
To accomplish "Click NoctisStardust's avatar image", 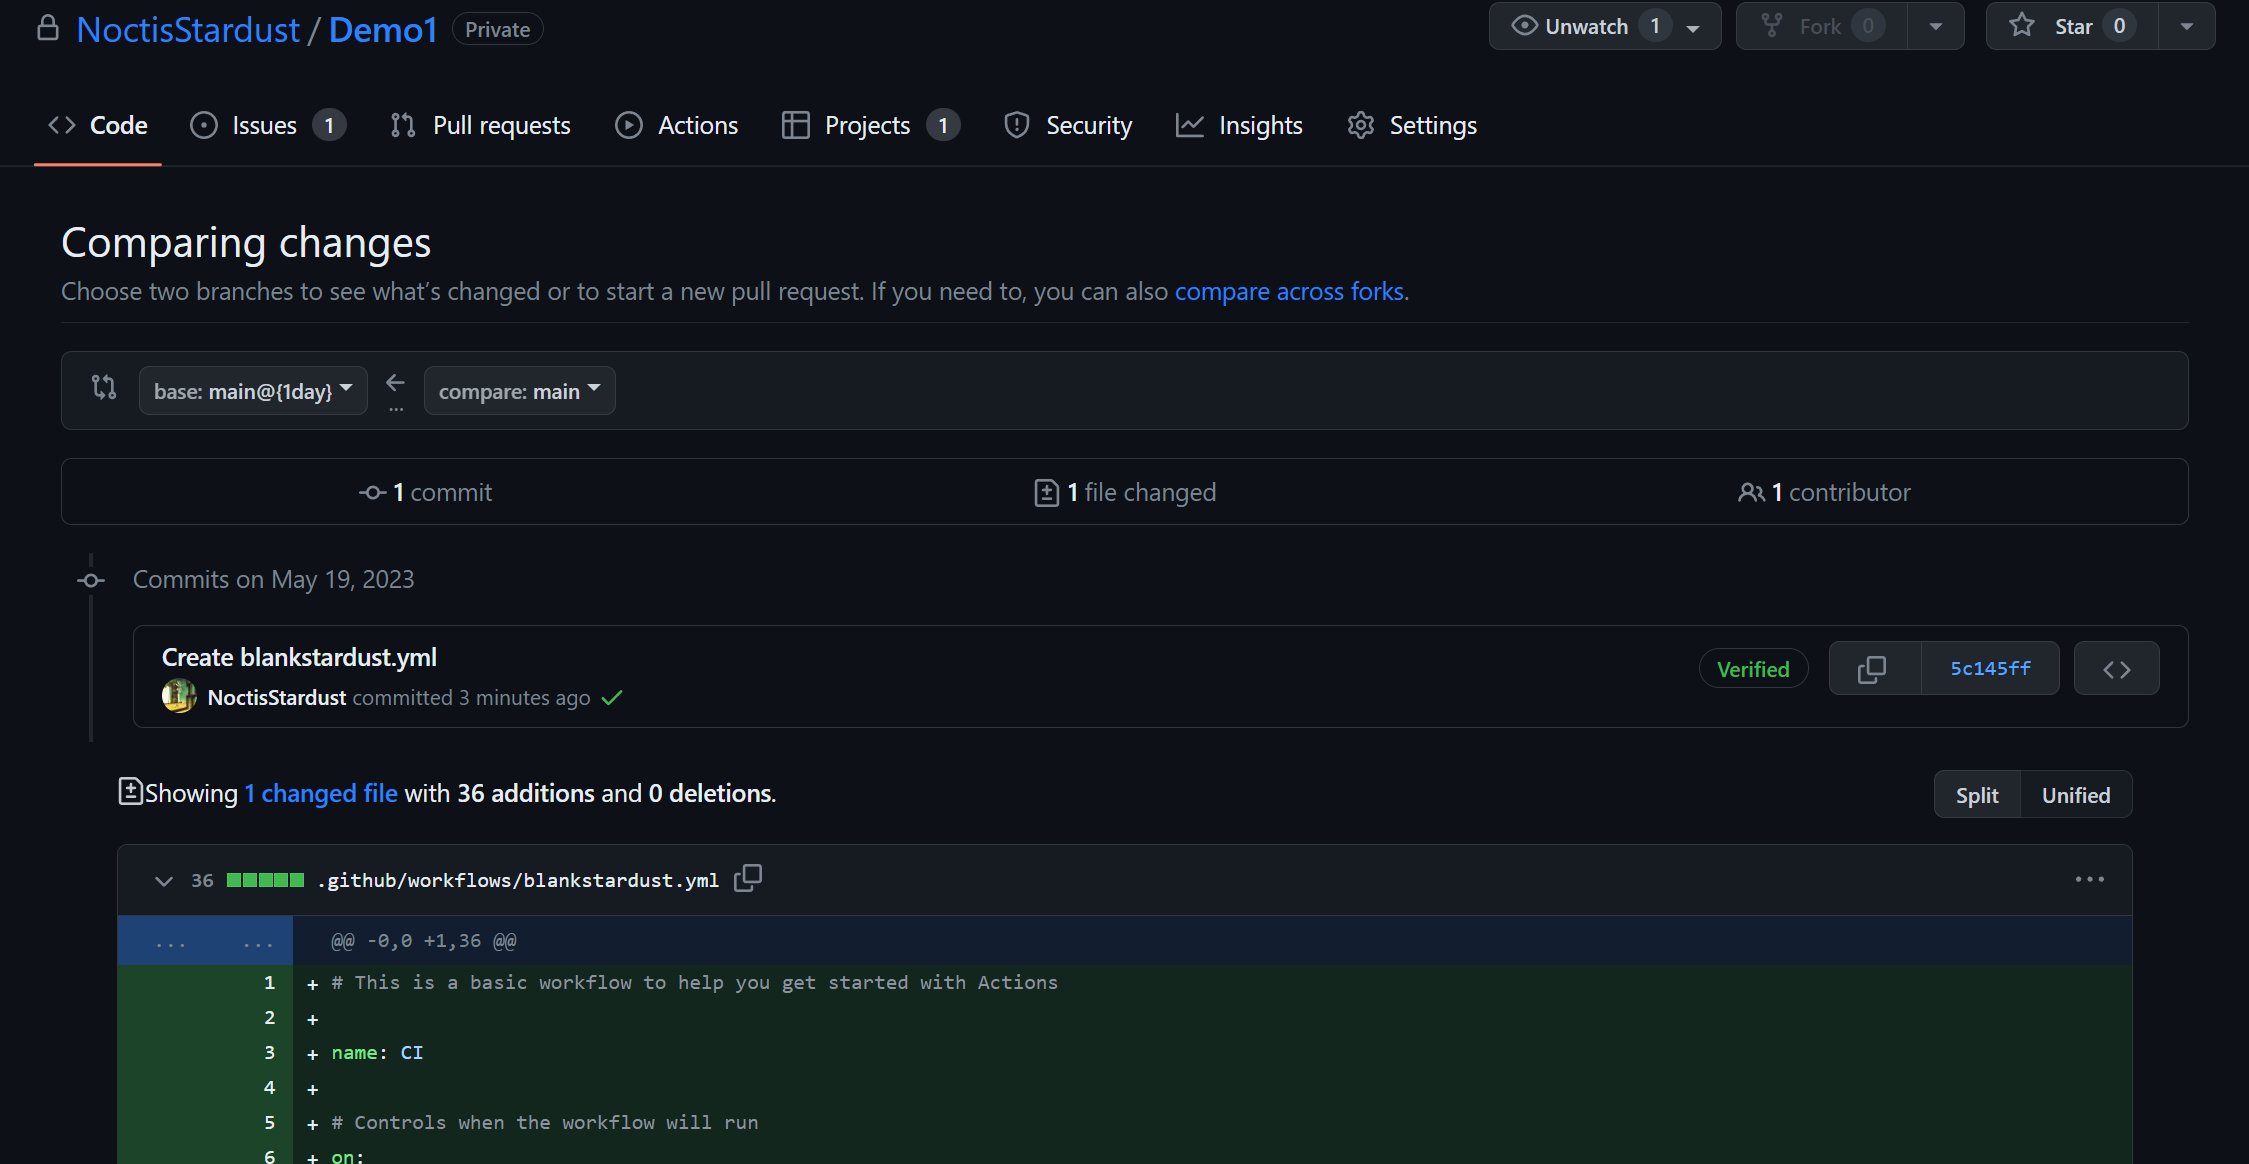I will (179, 697).
